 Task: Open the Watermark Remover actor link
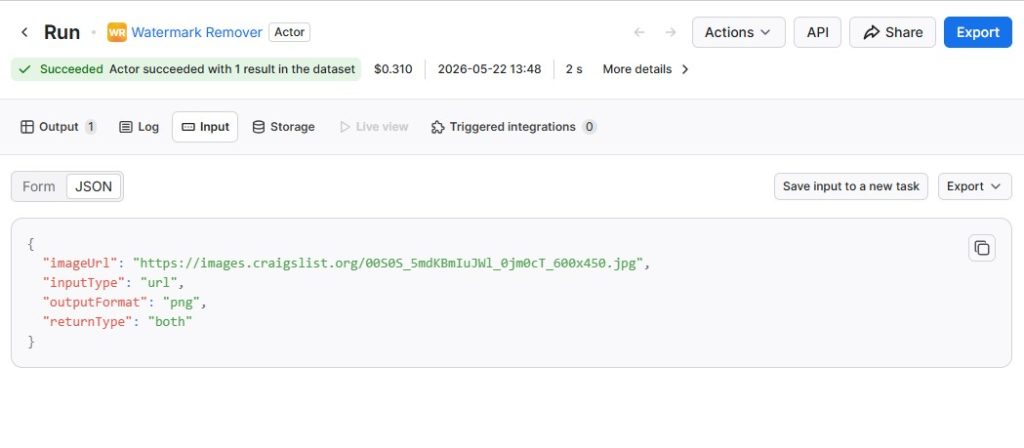click(197, 32)
